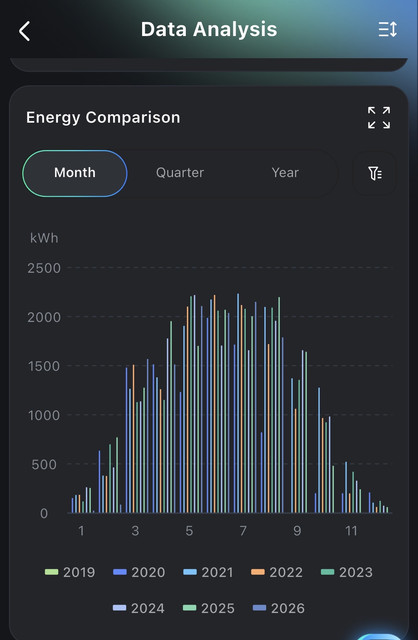Select the Month tab
The image size is (418, 640).
pyautogui.click(x=75, y=173)
